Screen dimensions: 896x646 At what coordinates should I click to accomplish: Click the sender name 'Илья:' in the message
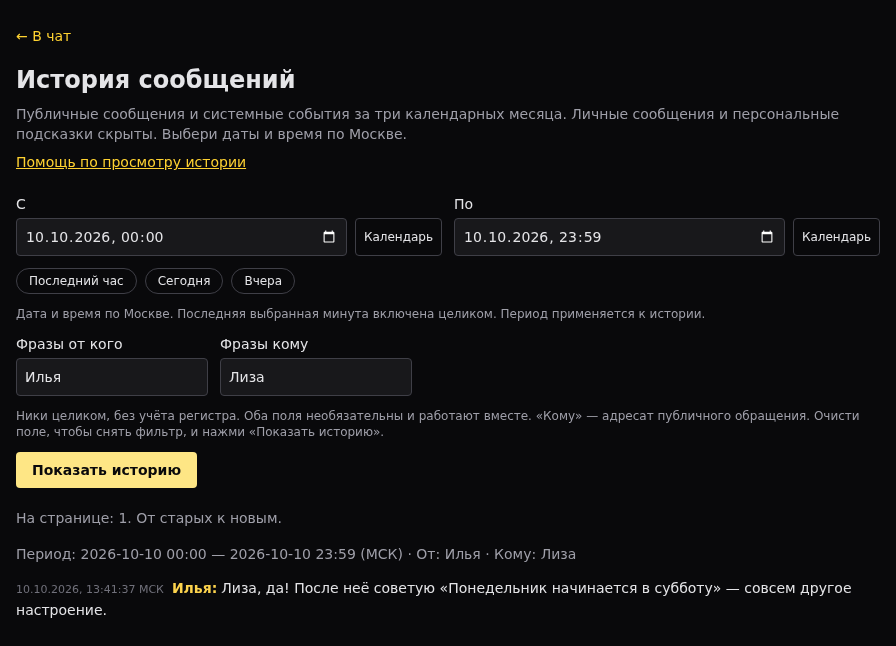(194, 588)
